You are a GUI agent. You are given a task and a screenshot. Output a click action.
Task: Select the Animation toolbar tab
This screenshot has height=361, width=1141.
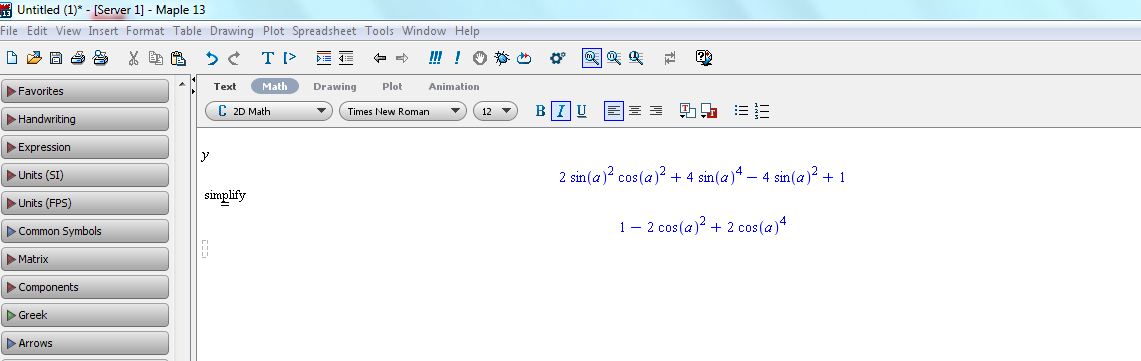point(454,86)
